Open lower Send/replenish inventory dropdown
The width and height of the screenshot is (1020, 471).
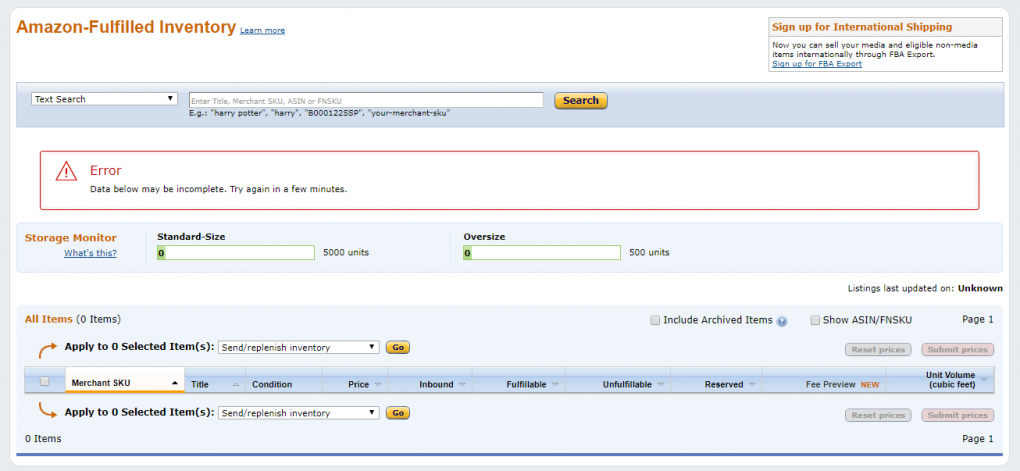[299, 413]
